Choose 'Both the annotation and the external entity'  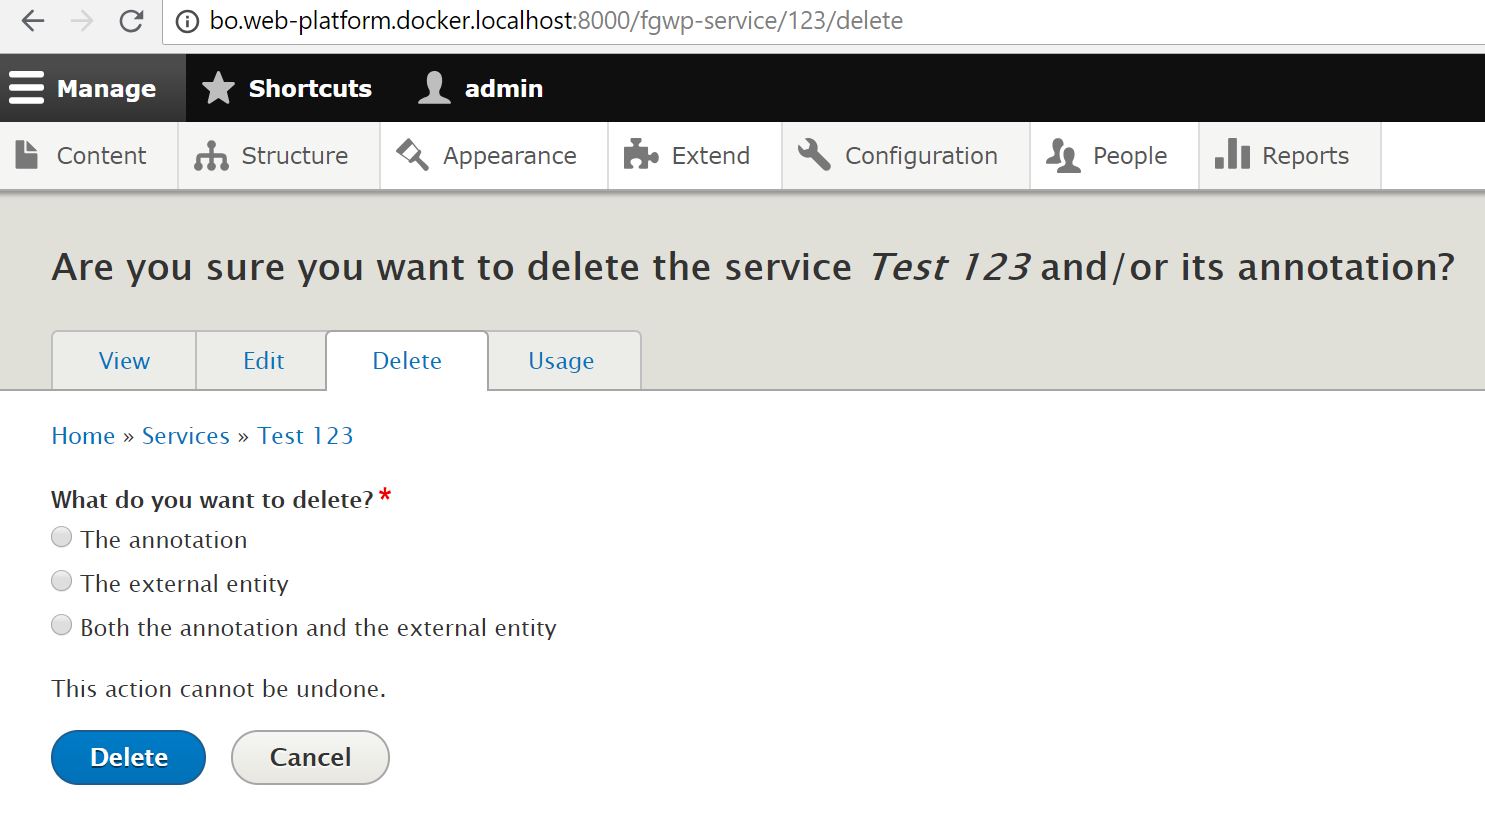tap(61, 625)
